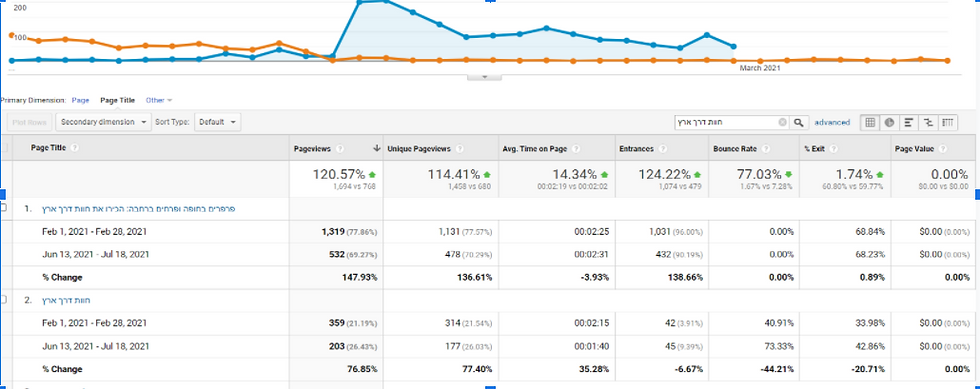Open the Sort Type Default dropdown
Viewport: 980px width, 389px height.
(217, 123)
